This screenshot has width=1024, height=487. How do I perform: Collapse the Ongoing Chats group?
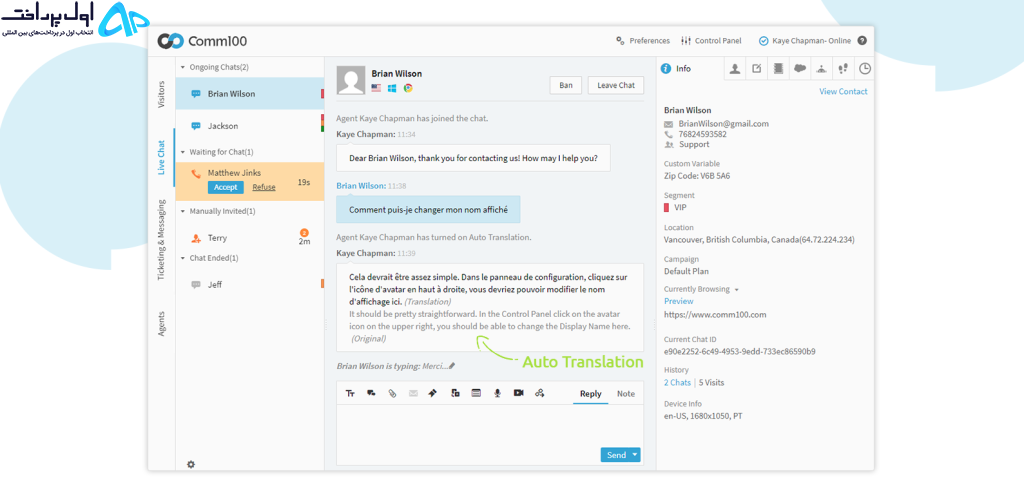[x=183, y=67]
